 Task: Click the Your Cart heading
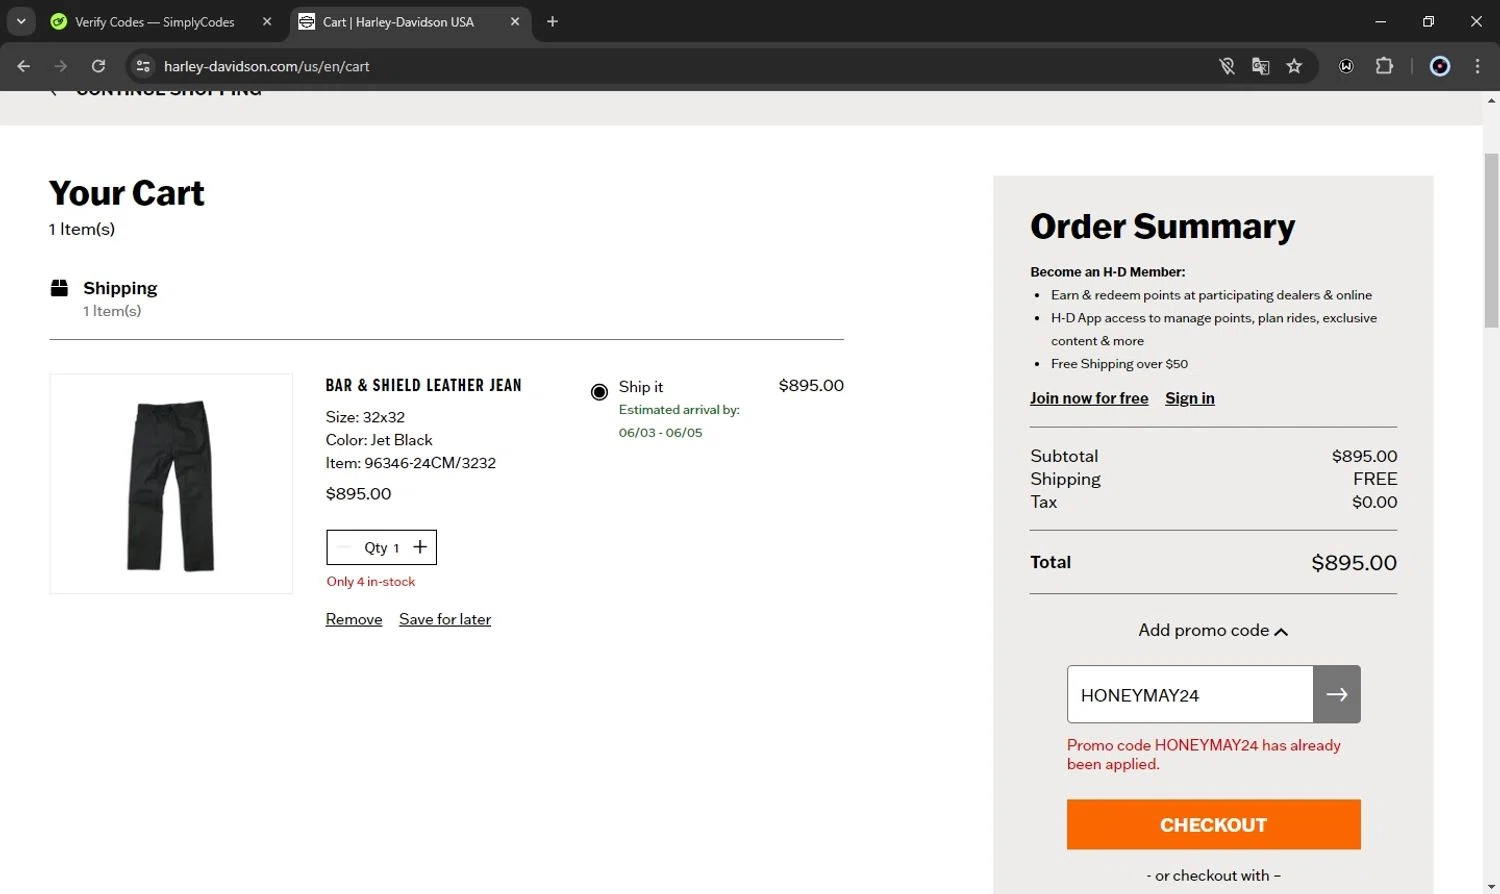(127, 193)
